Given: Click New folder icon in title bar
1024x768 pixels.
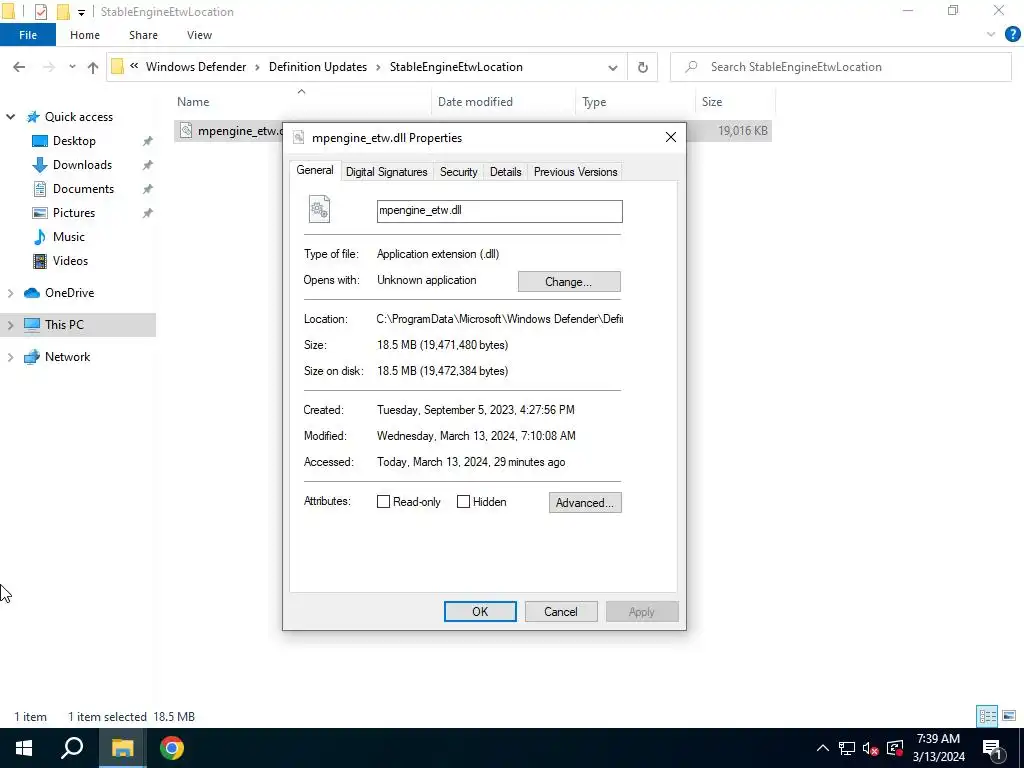Looking at the screenshot, I should [63, 12].
